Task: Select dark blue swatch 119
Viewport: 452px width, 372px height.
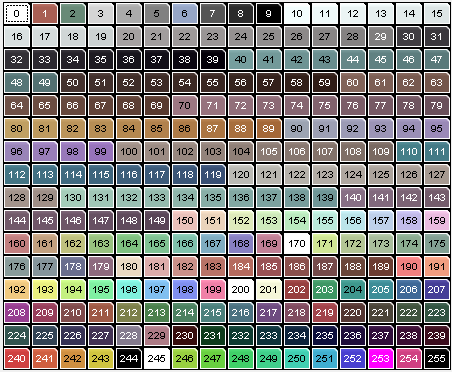Action: (x=213, y=174)
